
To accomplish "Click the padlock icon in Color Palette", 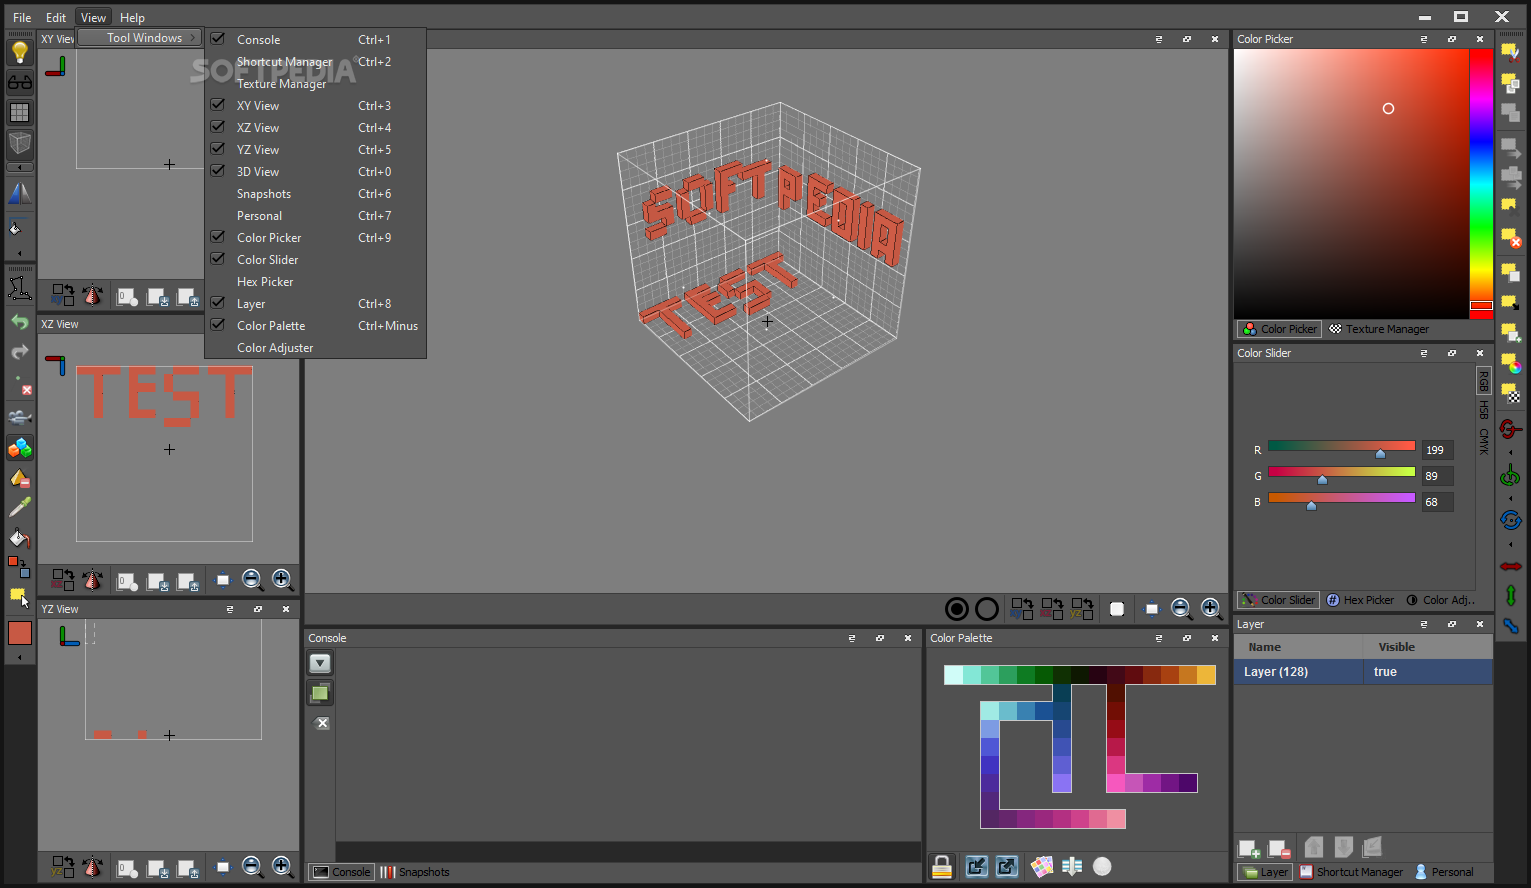I will coord(942,867).
